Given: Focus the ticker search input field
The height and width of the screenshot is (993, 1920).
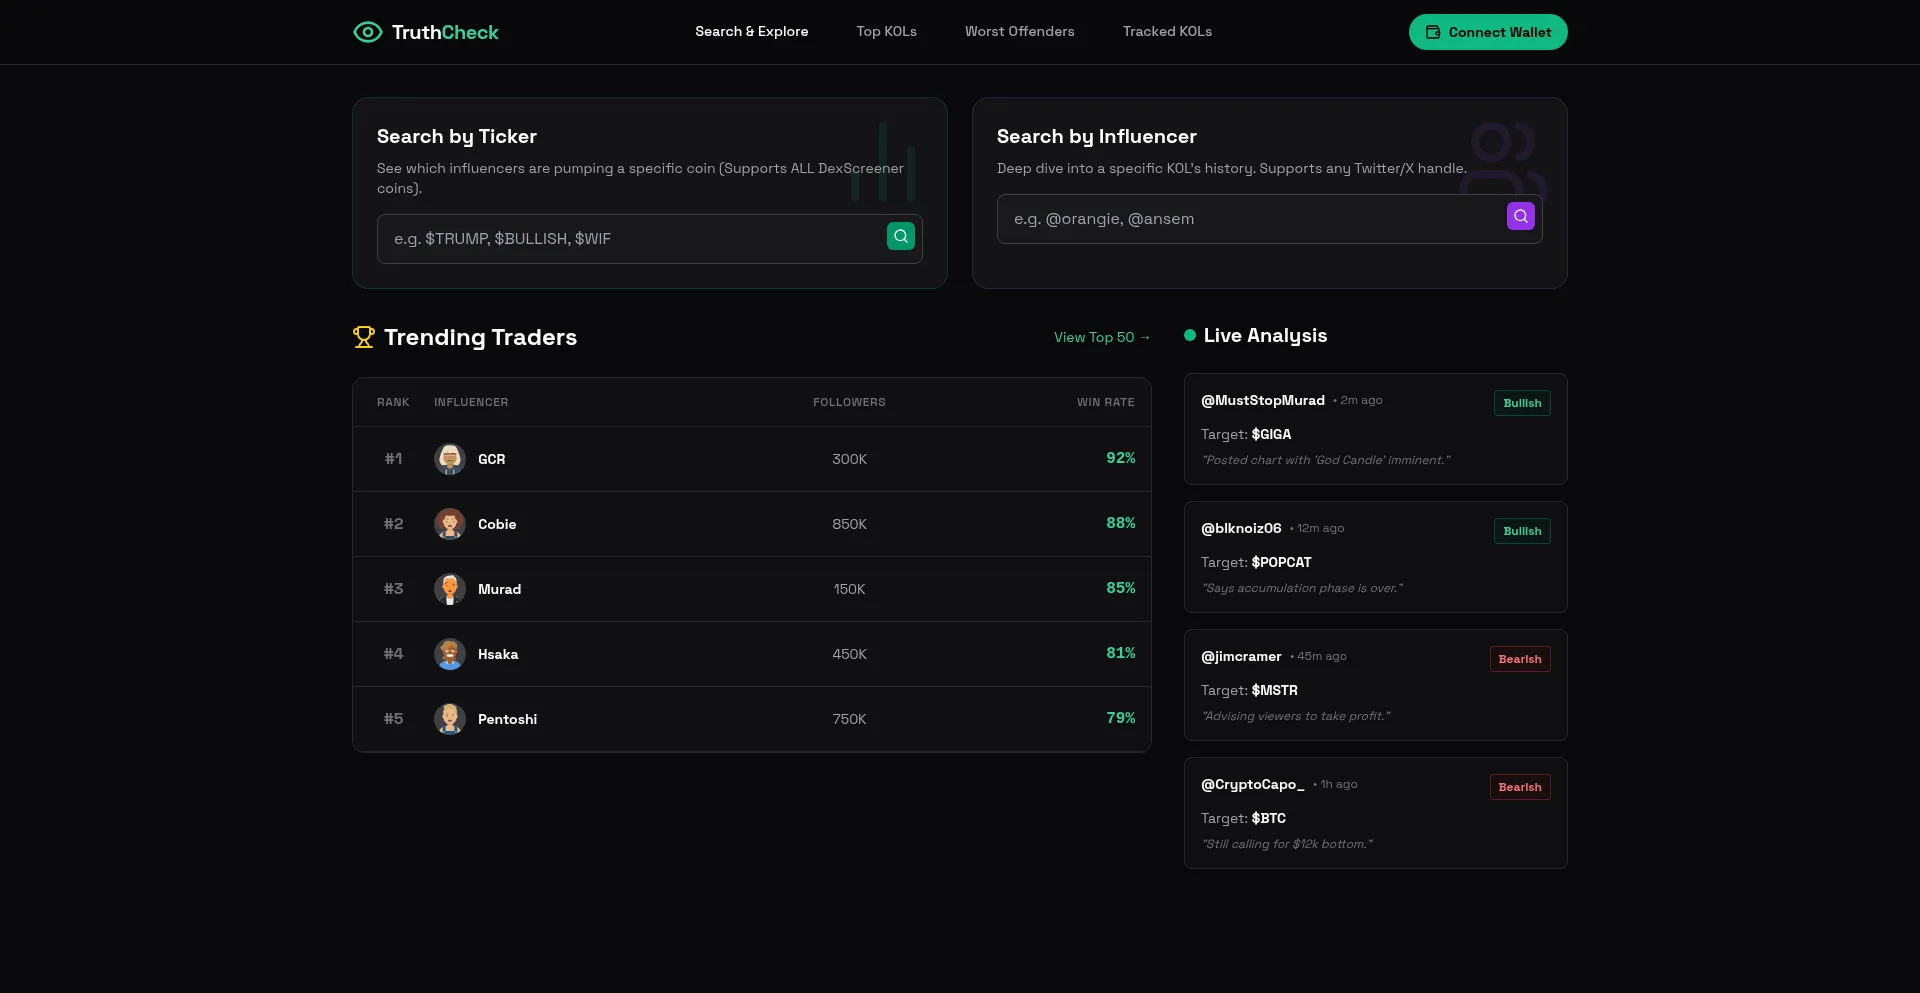Looking at the screenshot, I should pos(630,239).
